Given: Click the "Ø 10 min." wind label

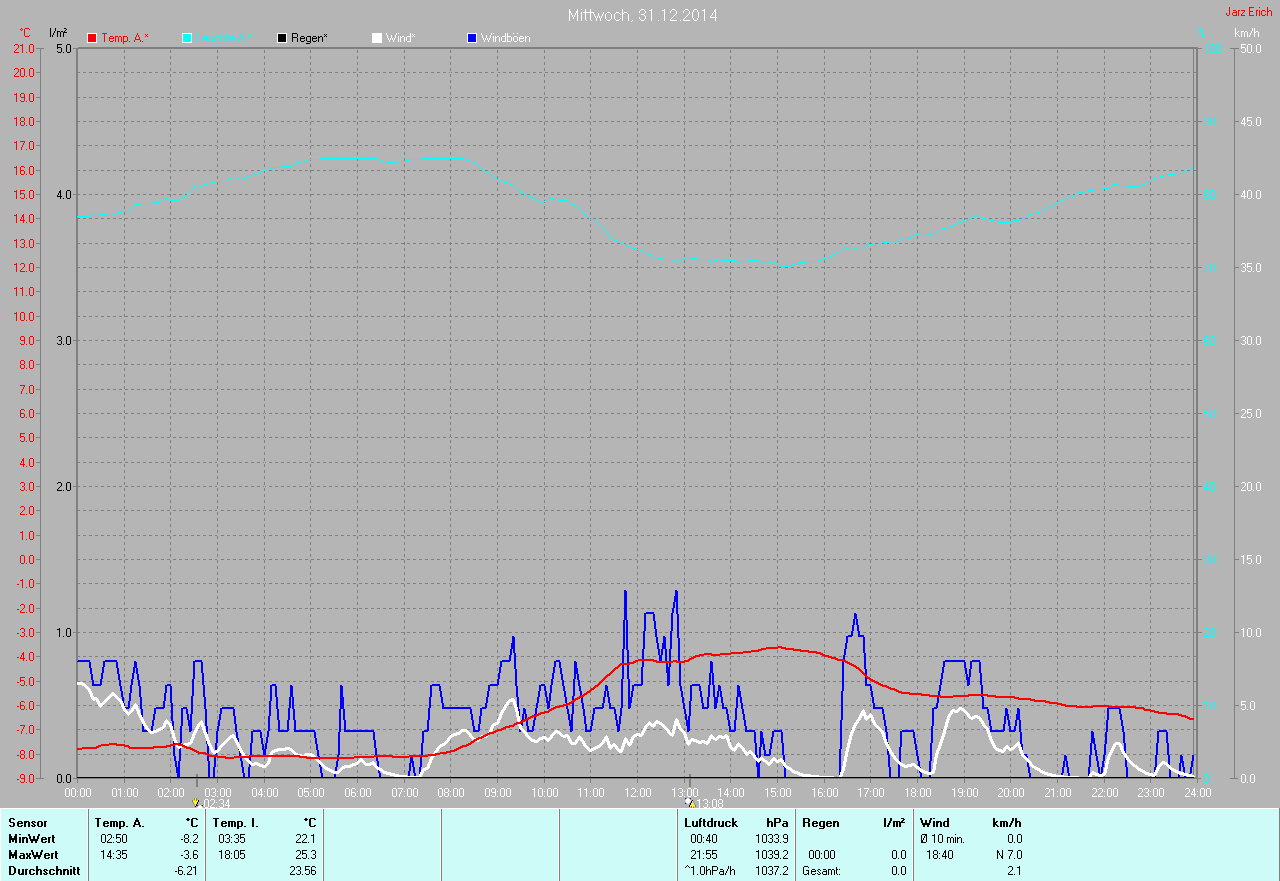Looking at the screenshot, I should point(942,839).
